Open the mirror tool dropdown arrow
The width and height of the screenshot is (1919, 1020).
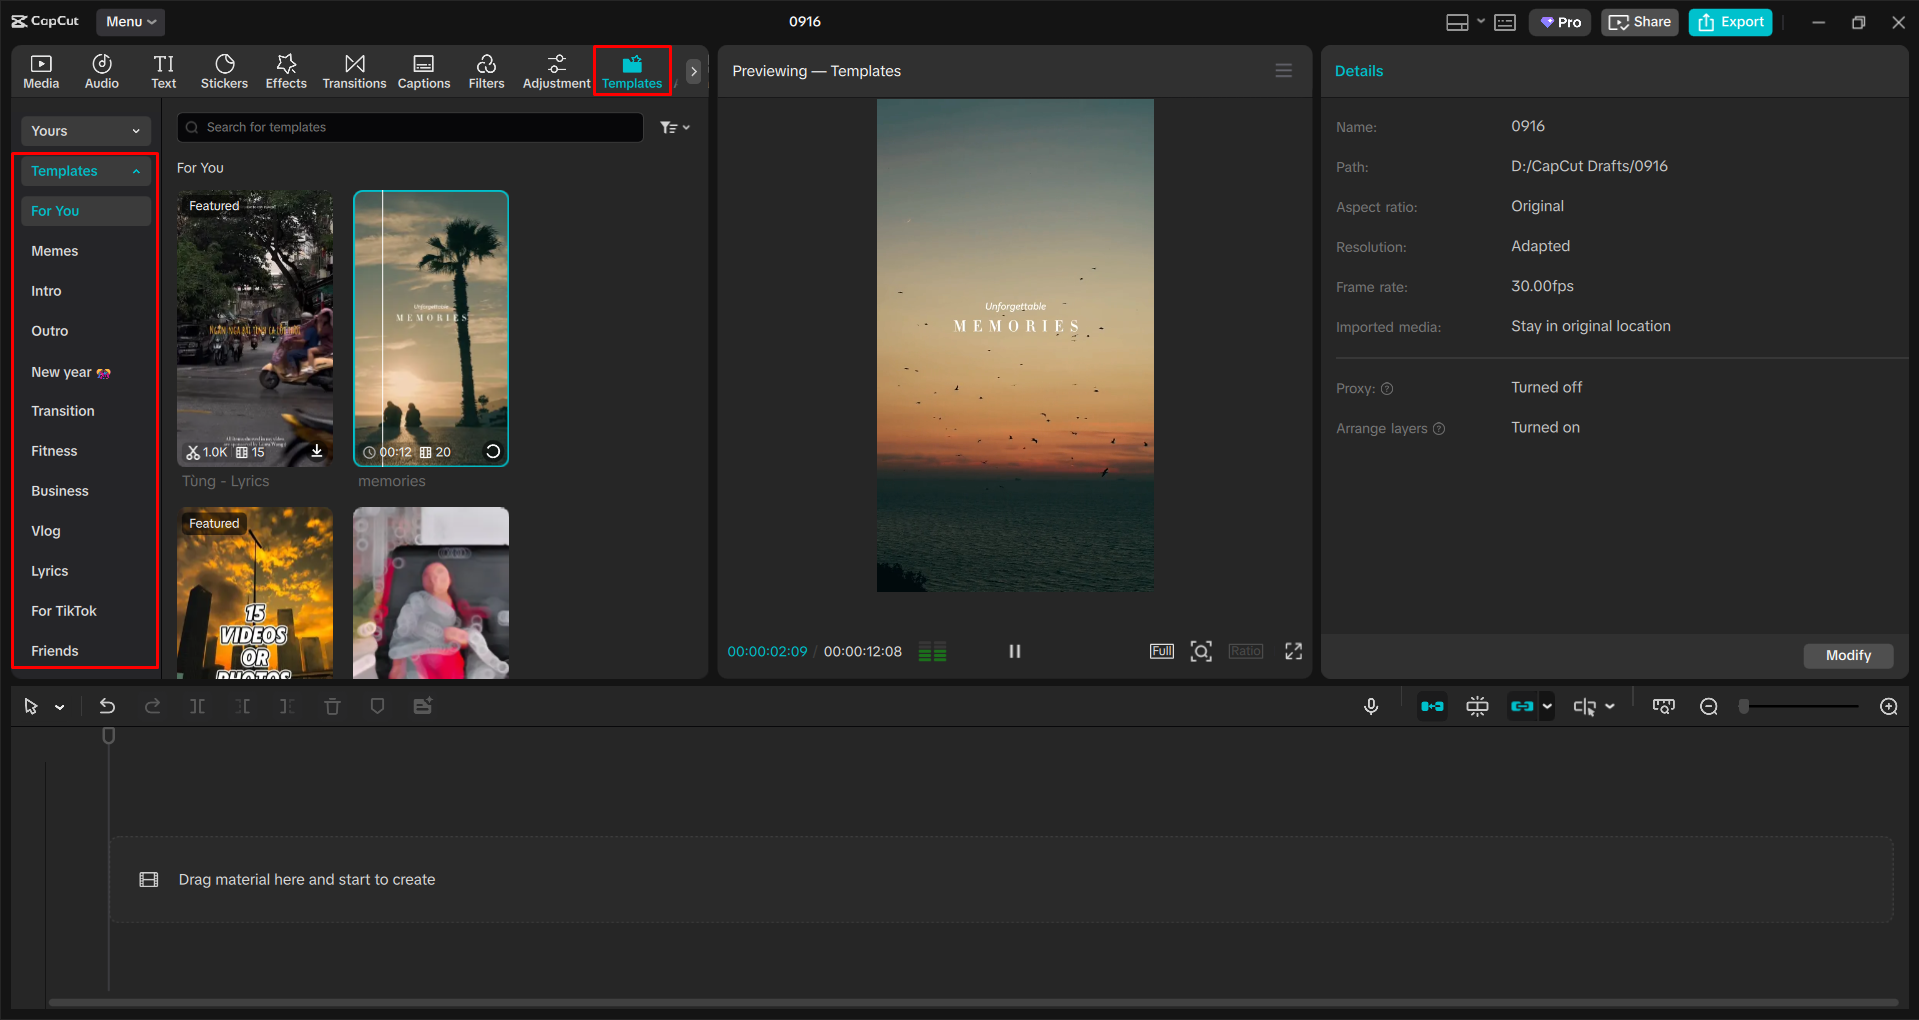pyautogui.click(x=1609, y=706)
